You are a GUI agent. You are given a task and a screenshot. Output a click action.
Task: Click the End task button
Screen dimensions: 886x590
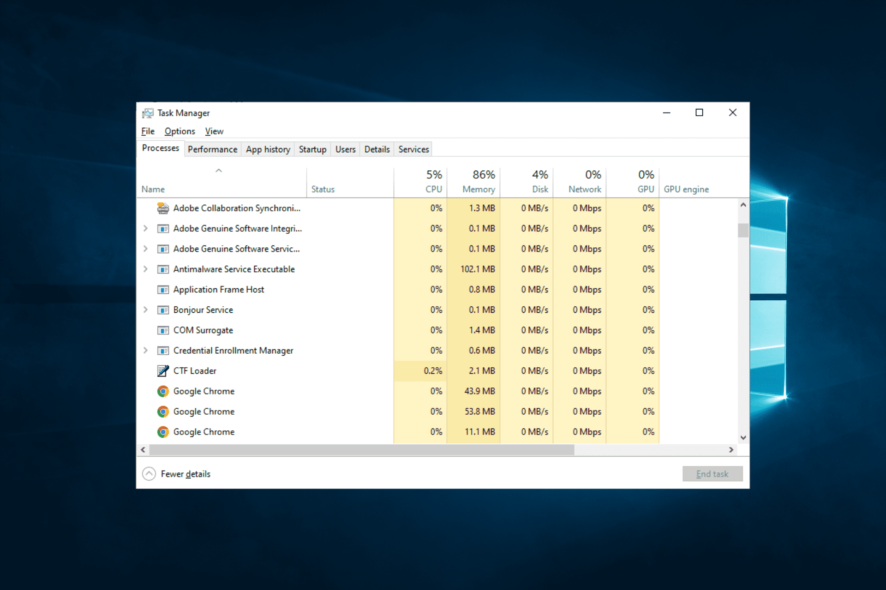pos(712,473)
